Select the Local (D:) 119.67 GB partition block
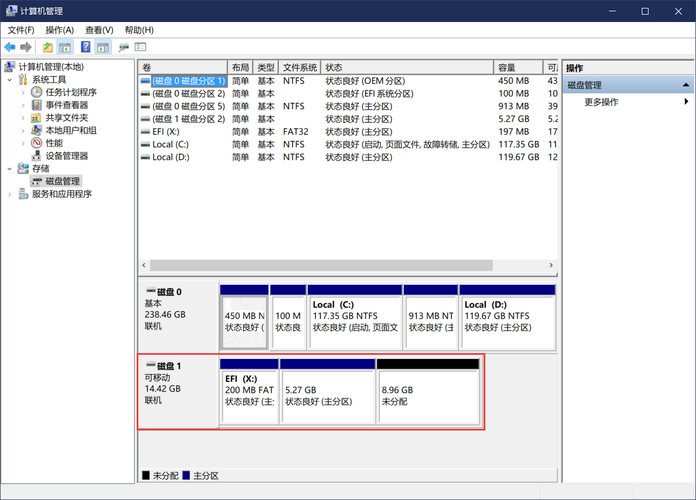 tap(507, 317)
